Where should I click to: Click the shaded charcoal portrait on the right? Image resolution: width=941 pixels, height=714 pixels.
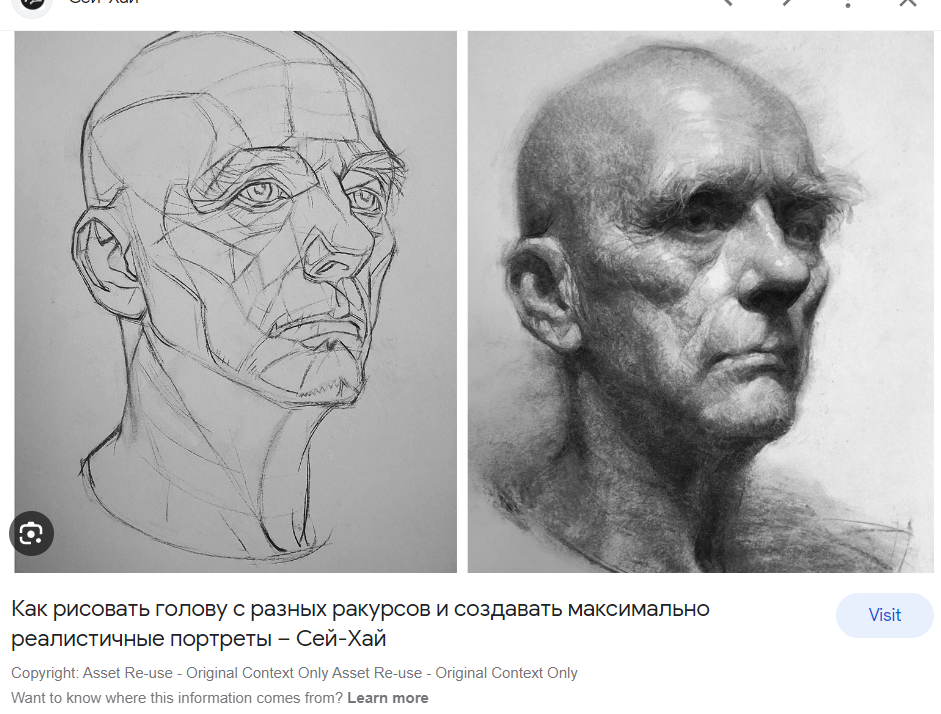pos(700,301)
